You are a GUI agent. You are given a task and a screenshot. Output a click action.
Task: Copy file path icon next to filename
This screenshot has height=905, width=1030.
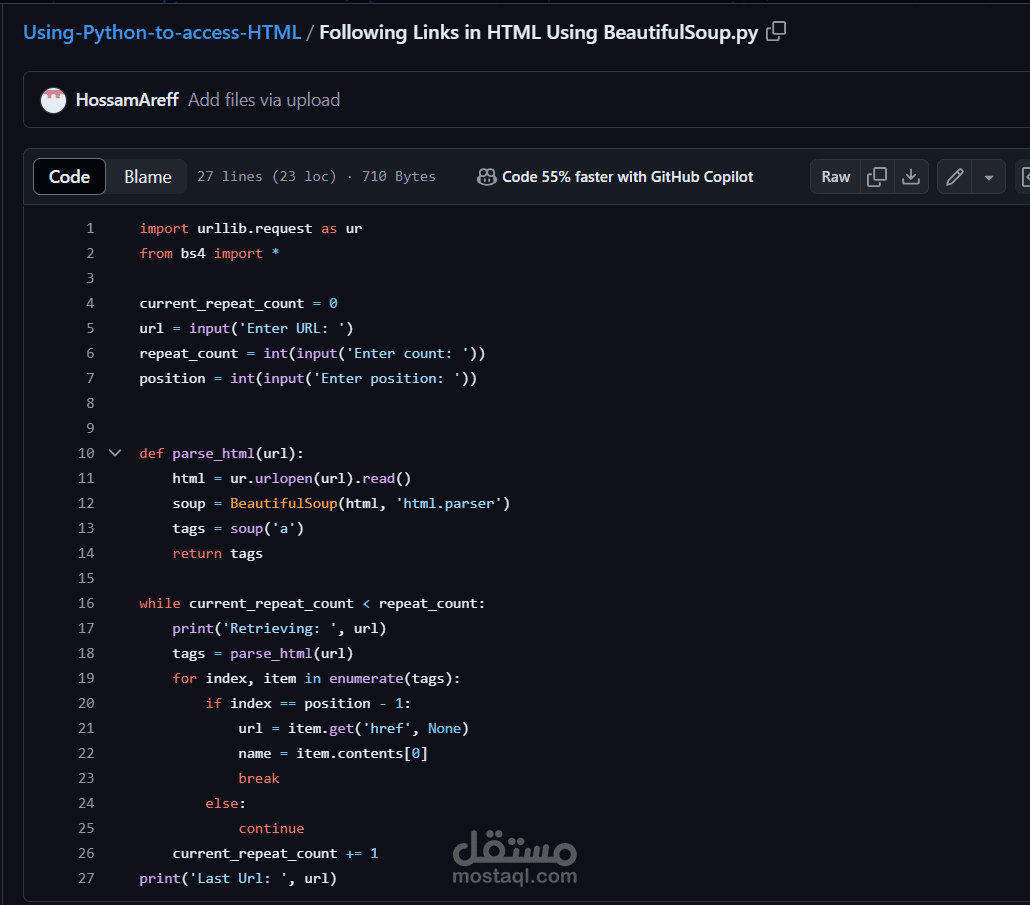pos(776,32)
